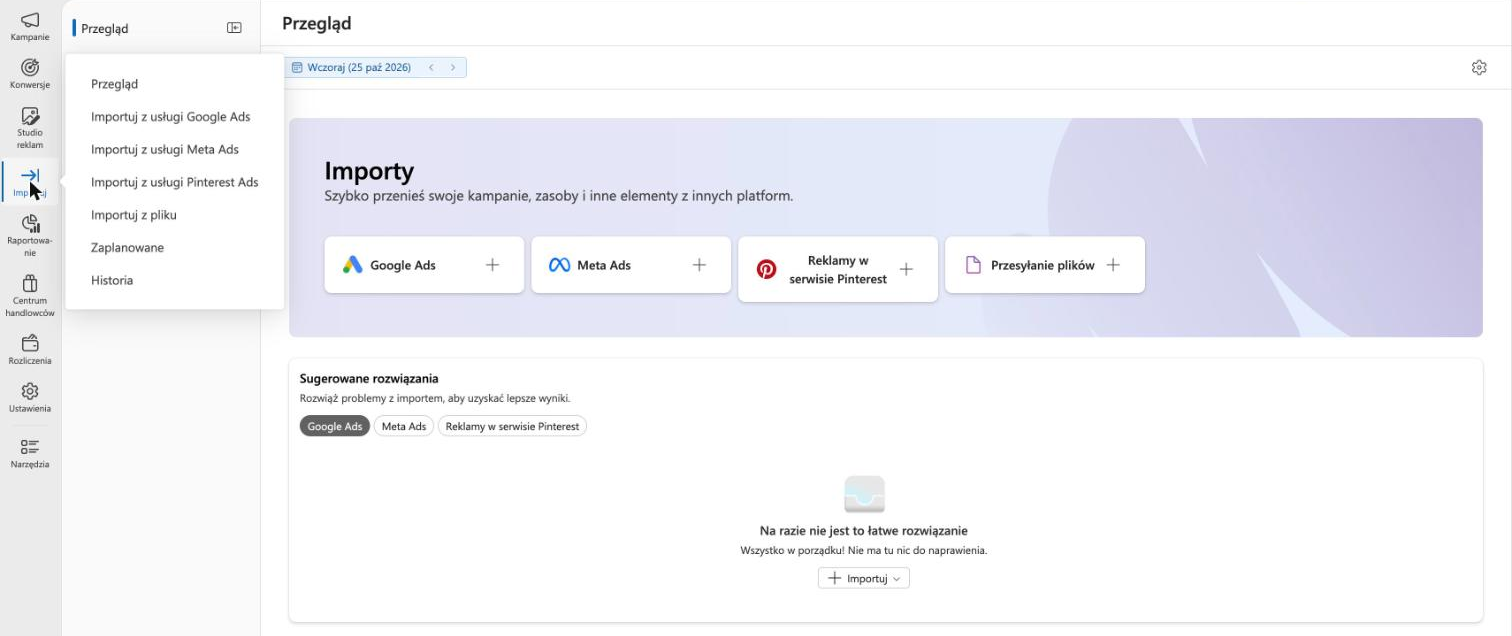Collapse the navigation panel icon beside Przegląd
This screenshot has width=1512, height=636.
[234, 28]
